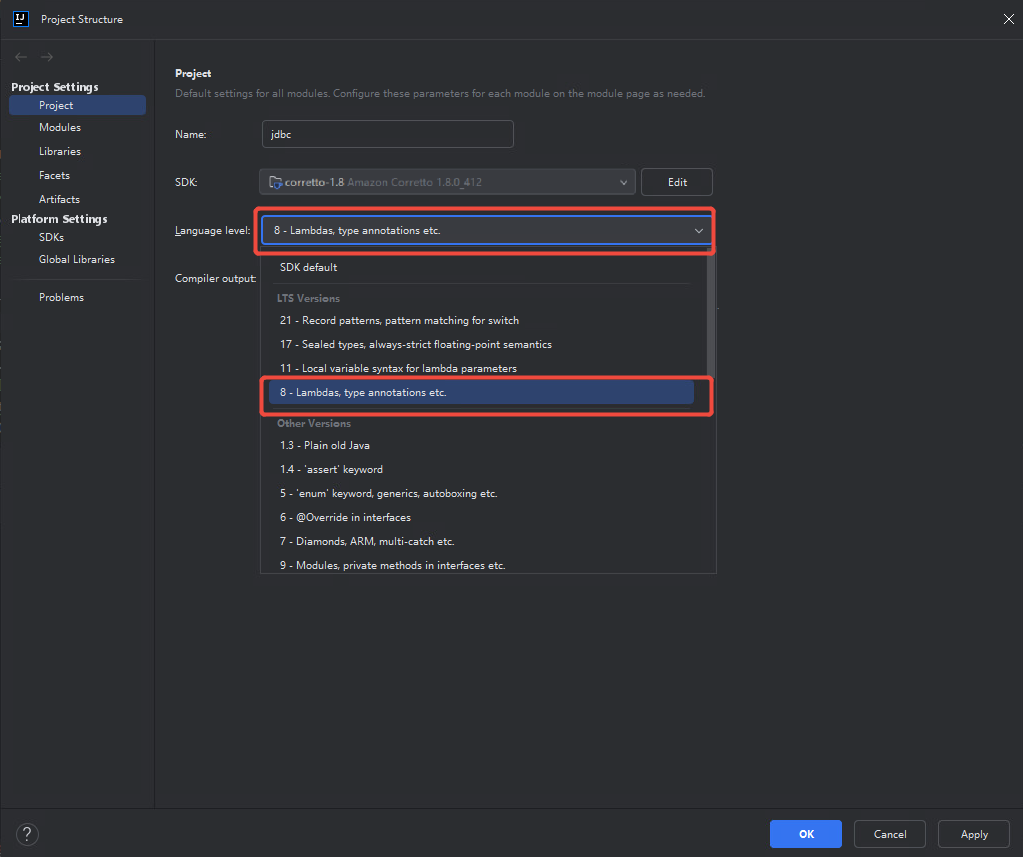Click the IntelliJ IDEA logo icon
The width and height of the screenshot is (1023, 857).
pos(21,19)
